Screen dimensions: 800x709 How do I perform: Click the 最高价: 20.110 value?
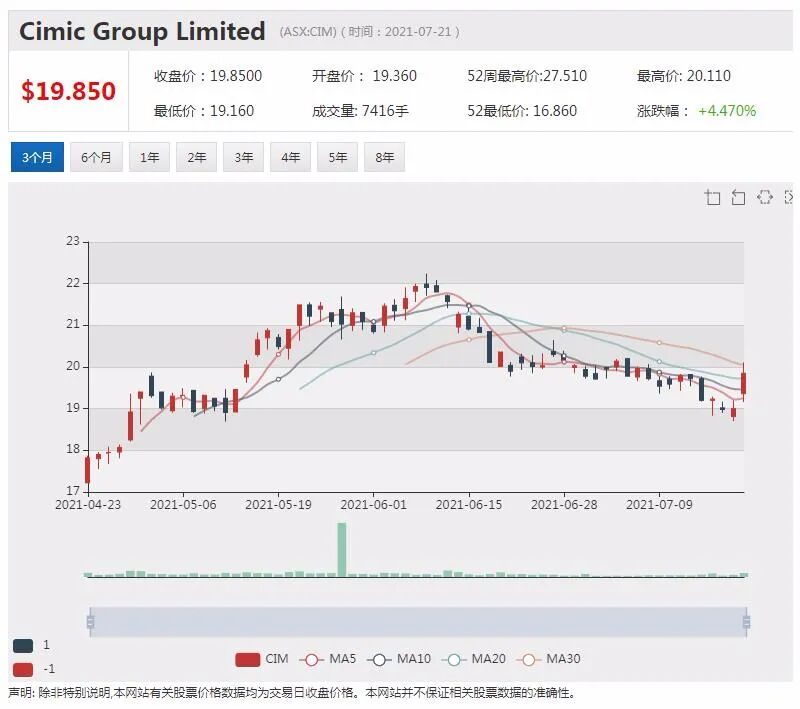point(684,76)
